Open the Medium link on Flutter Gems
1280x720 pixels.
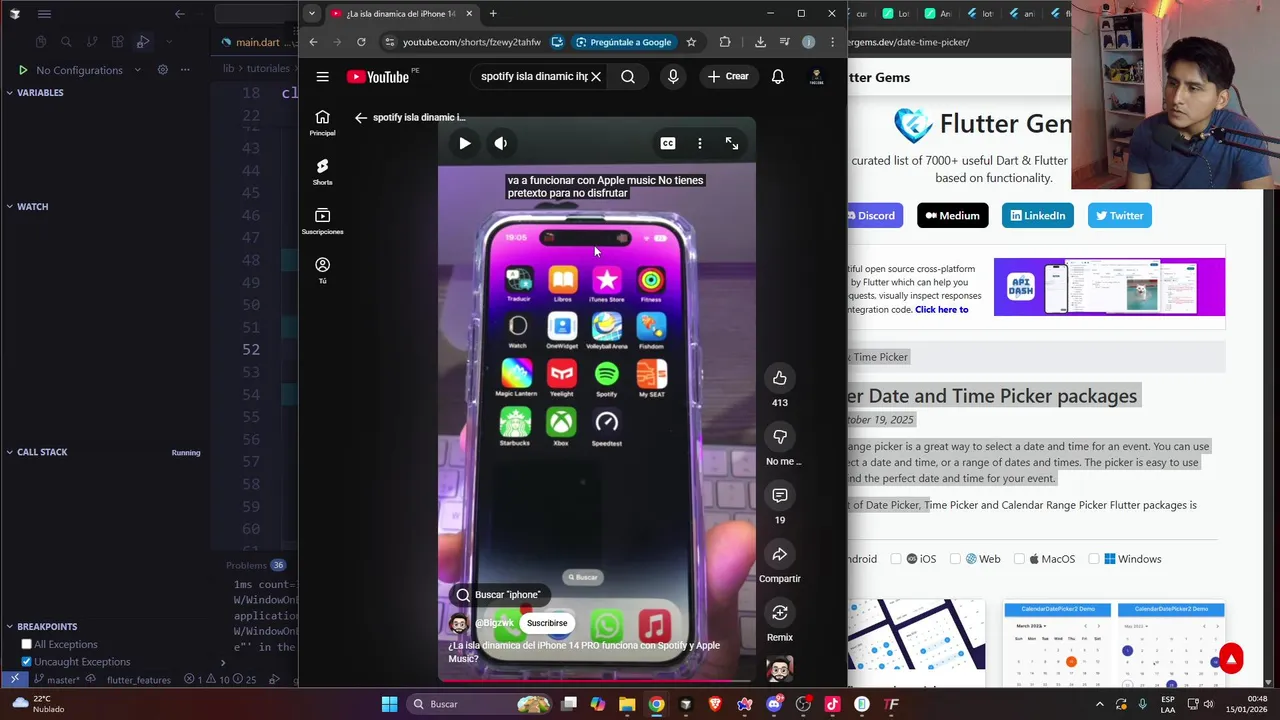coord(952,216)
